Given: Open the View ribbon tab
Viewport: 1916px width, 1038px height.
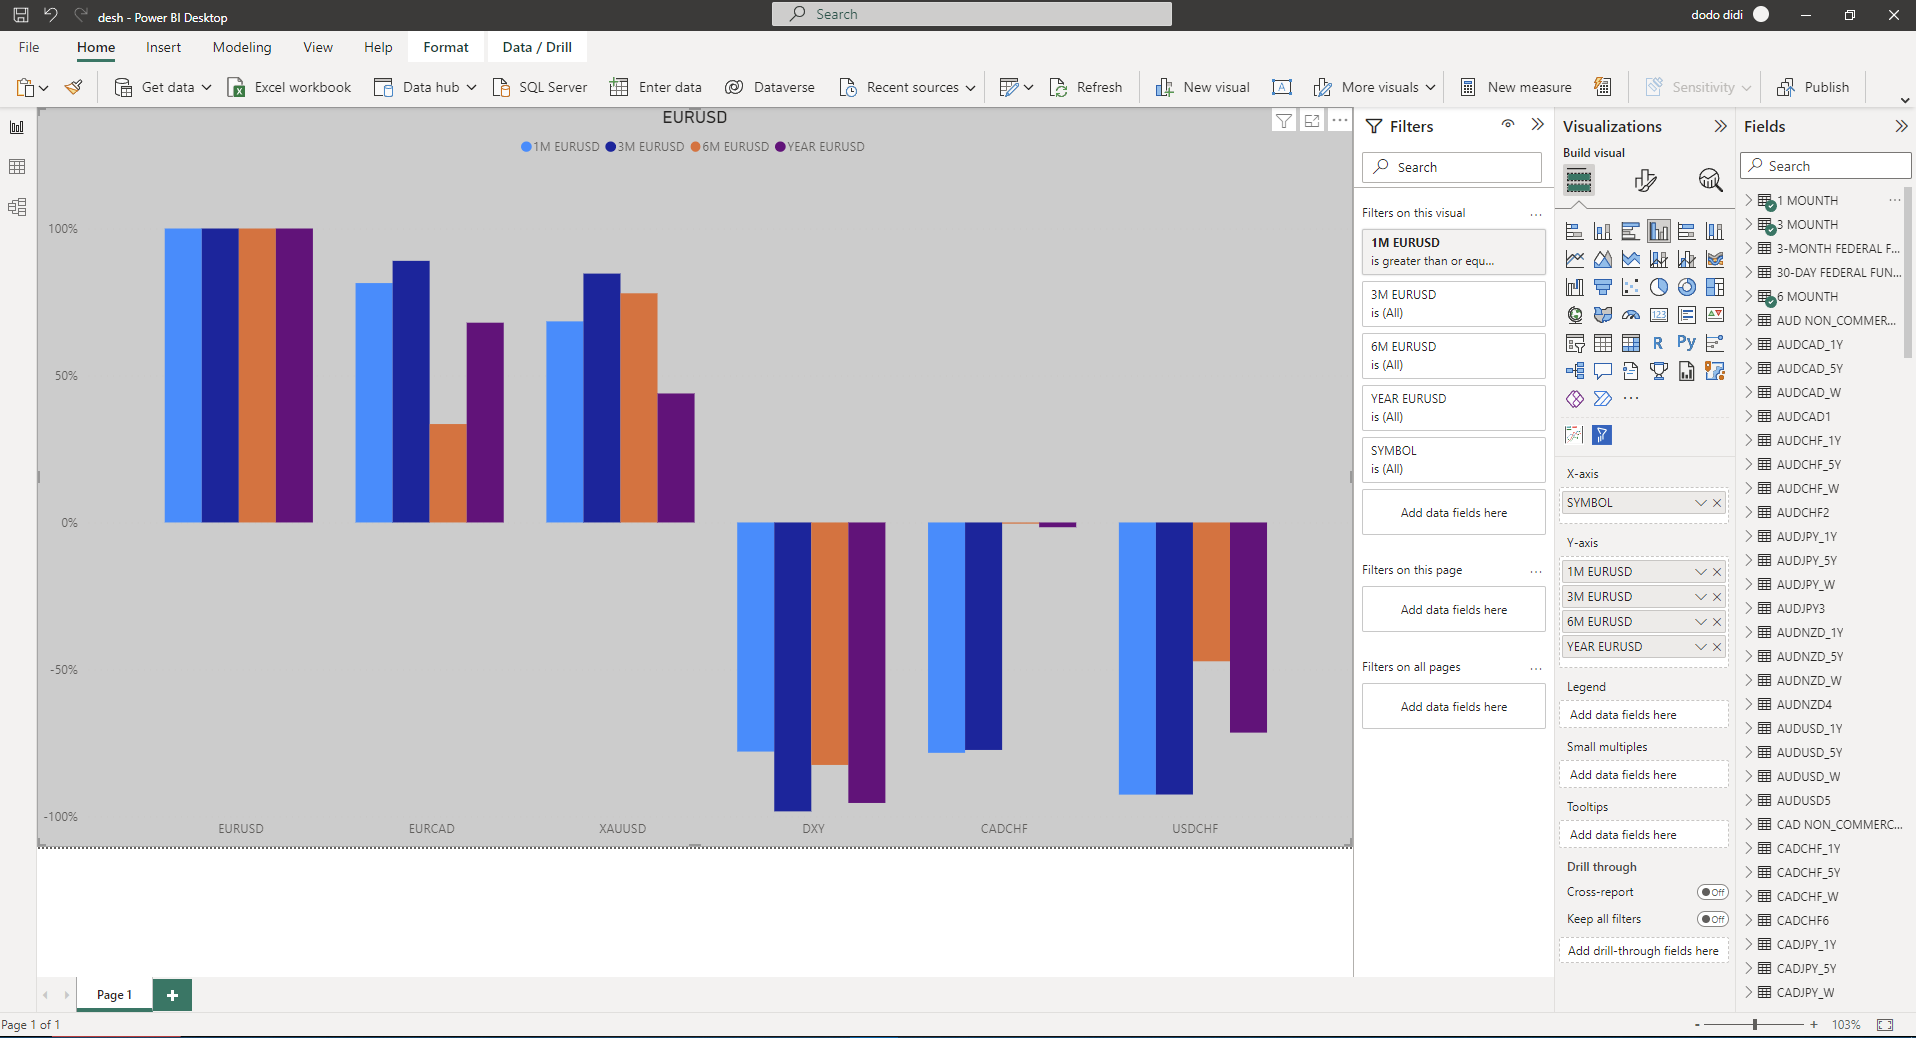Looking at the screenshot, I should click(318, 47).
